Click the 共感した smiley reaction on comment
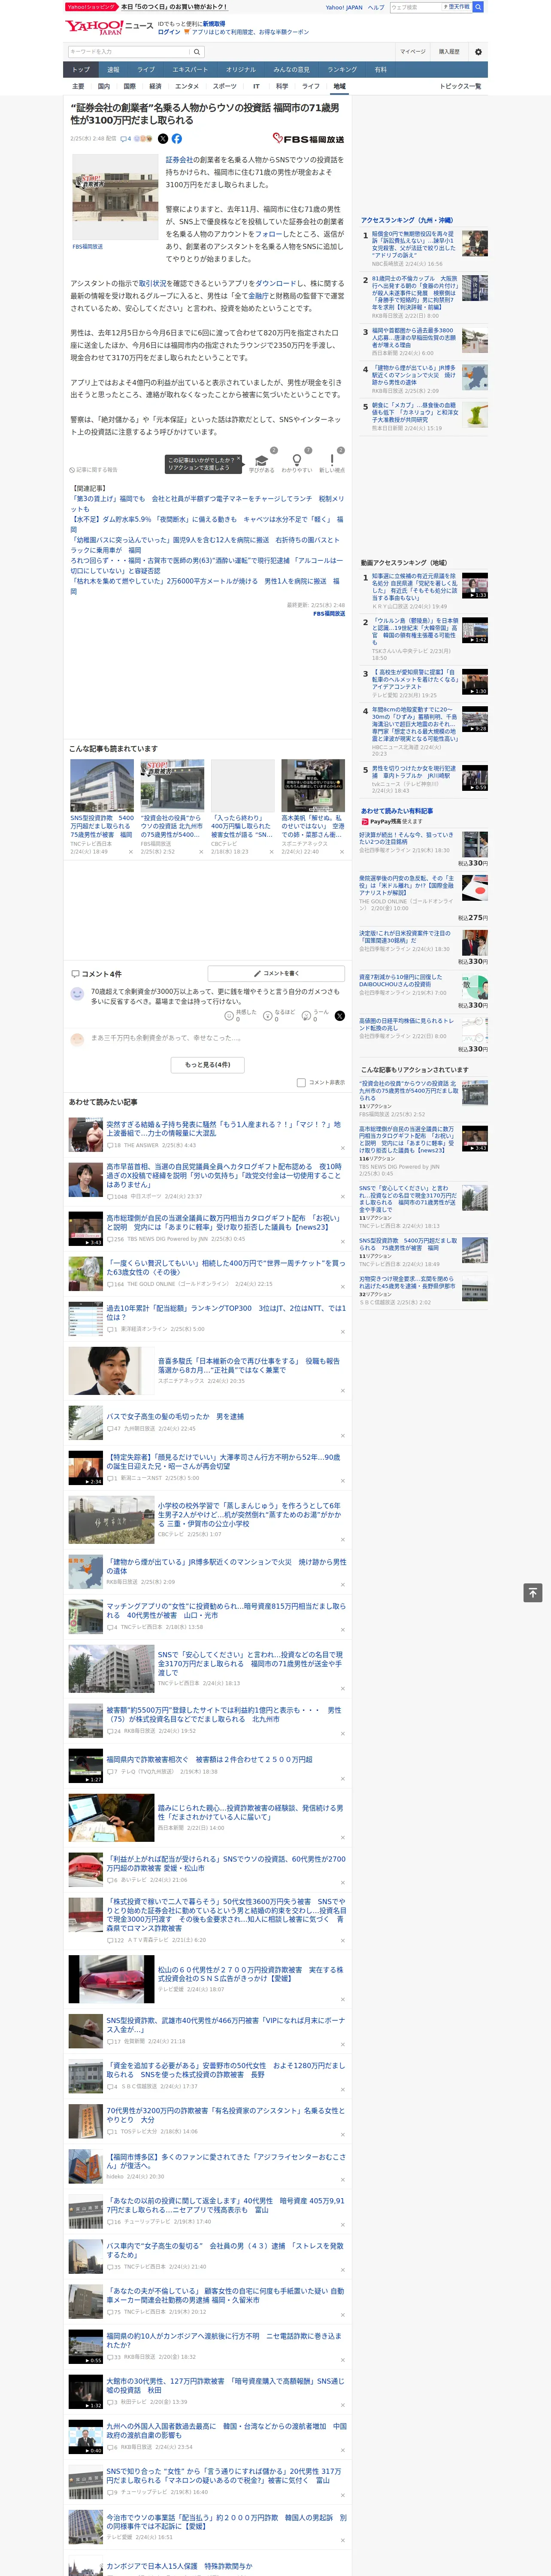 point(242,1015)
